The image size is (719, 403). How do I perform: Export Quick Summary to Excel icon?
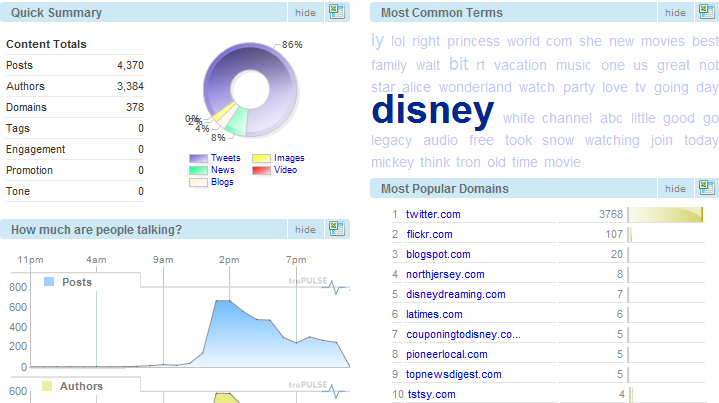tap(337, 12)
